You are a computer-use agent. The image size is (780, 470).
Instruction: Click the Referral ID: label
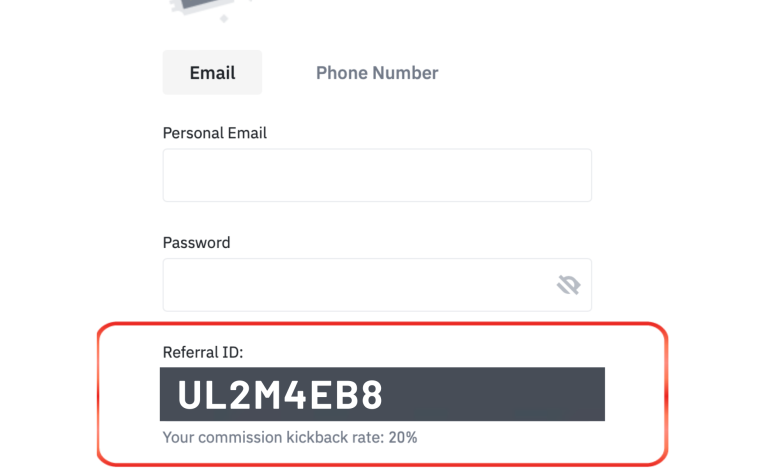click(x=203, y=352)
